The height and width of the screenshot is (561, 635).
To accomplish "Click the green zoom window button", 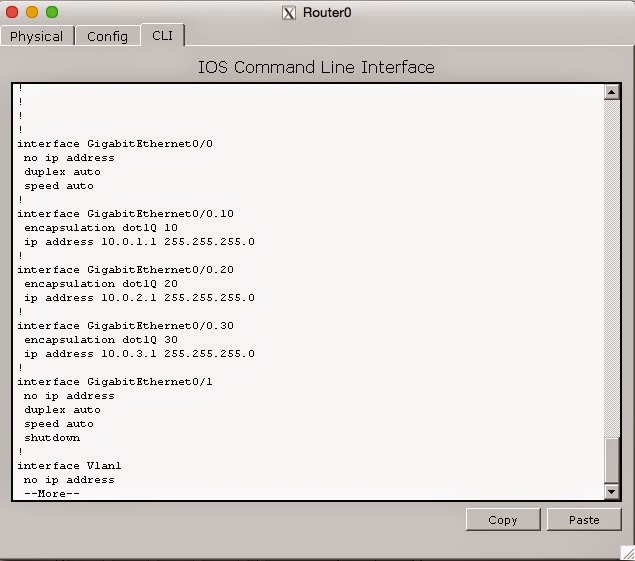I will coord(52,12).
